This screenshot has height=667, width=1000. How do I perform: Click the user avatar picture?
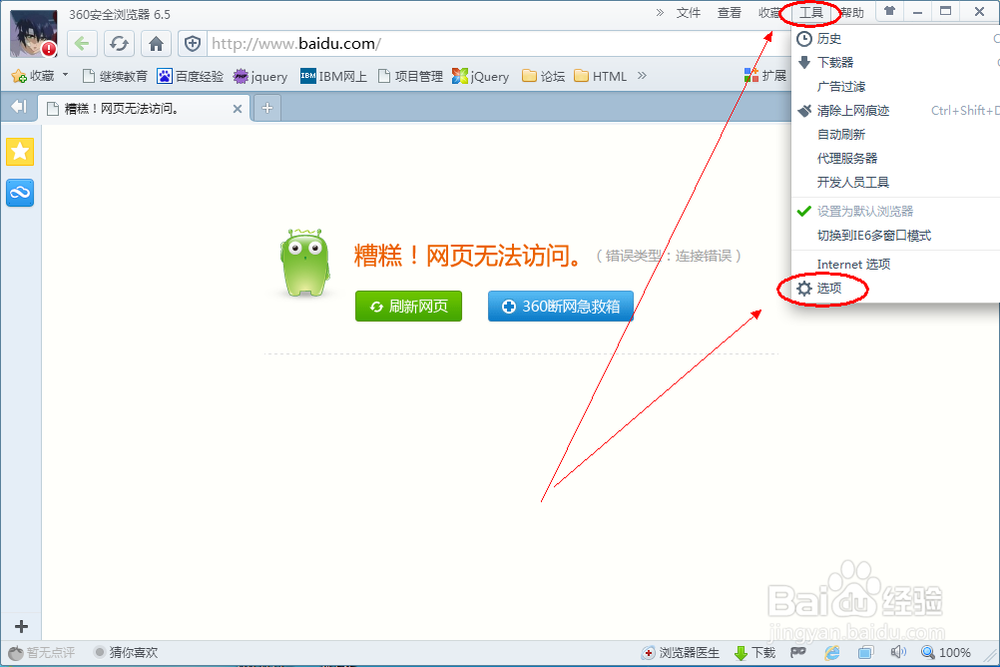tap(34, 34)
